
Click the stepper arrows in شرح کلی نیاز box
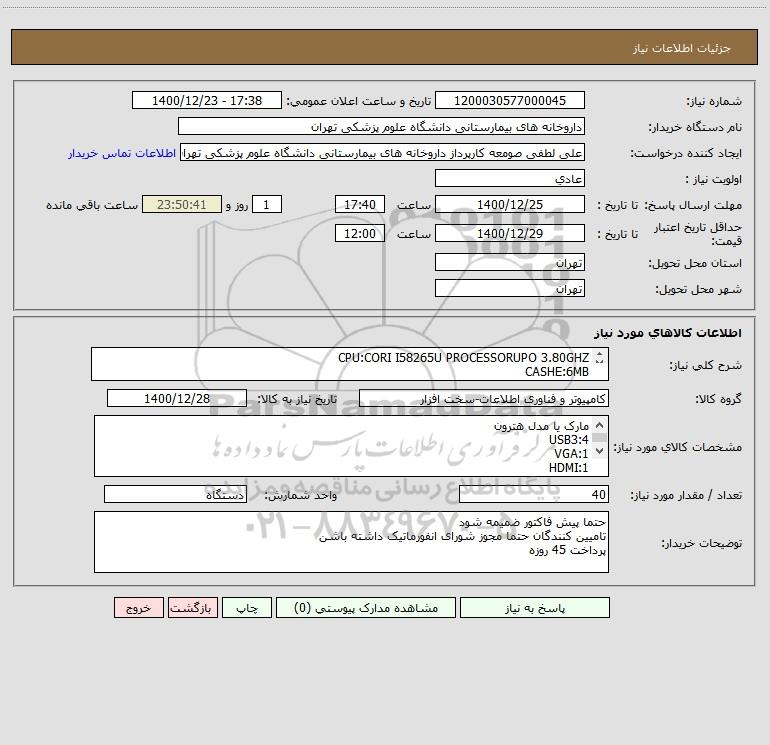coord(599,358)
